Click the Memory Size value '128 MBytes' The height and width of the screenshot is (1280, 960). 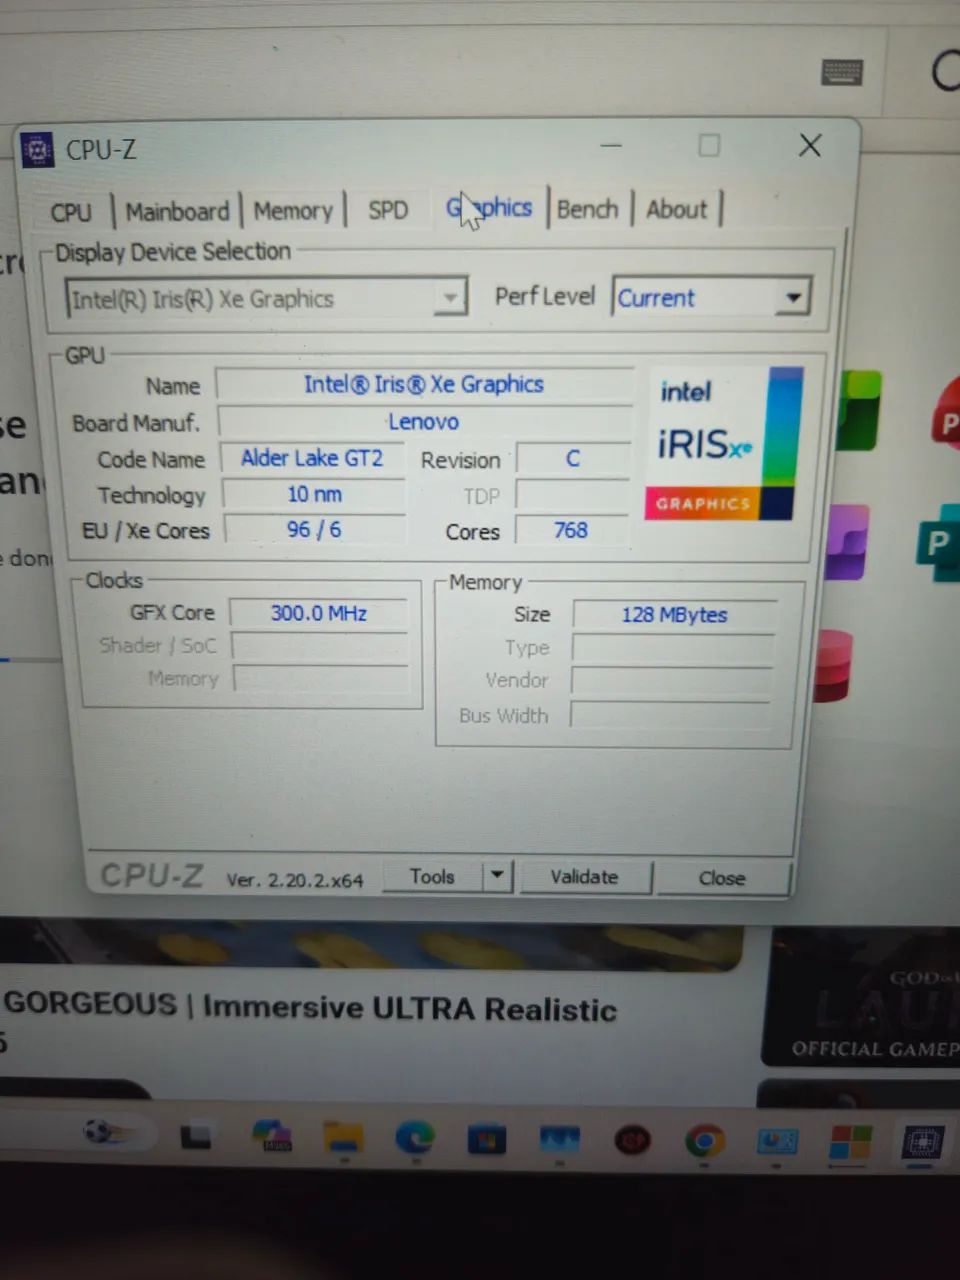(674, 615)
